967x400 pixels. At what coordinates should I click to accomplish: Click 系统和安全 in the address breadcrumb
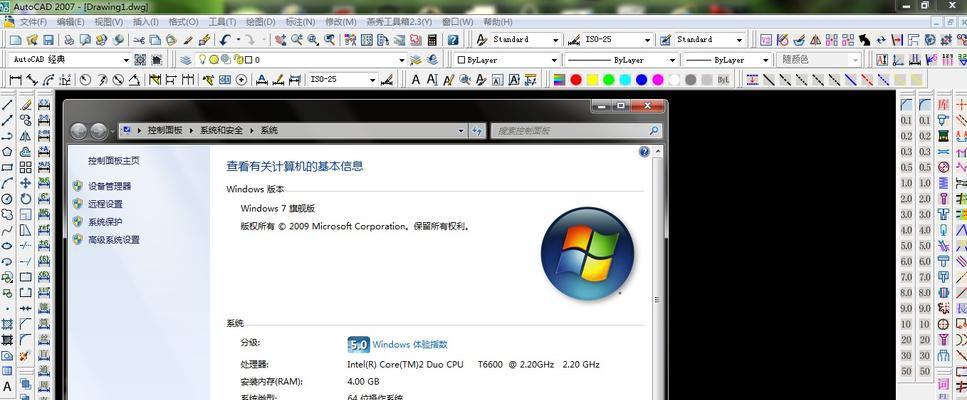pos(221,131)
